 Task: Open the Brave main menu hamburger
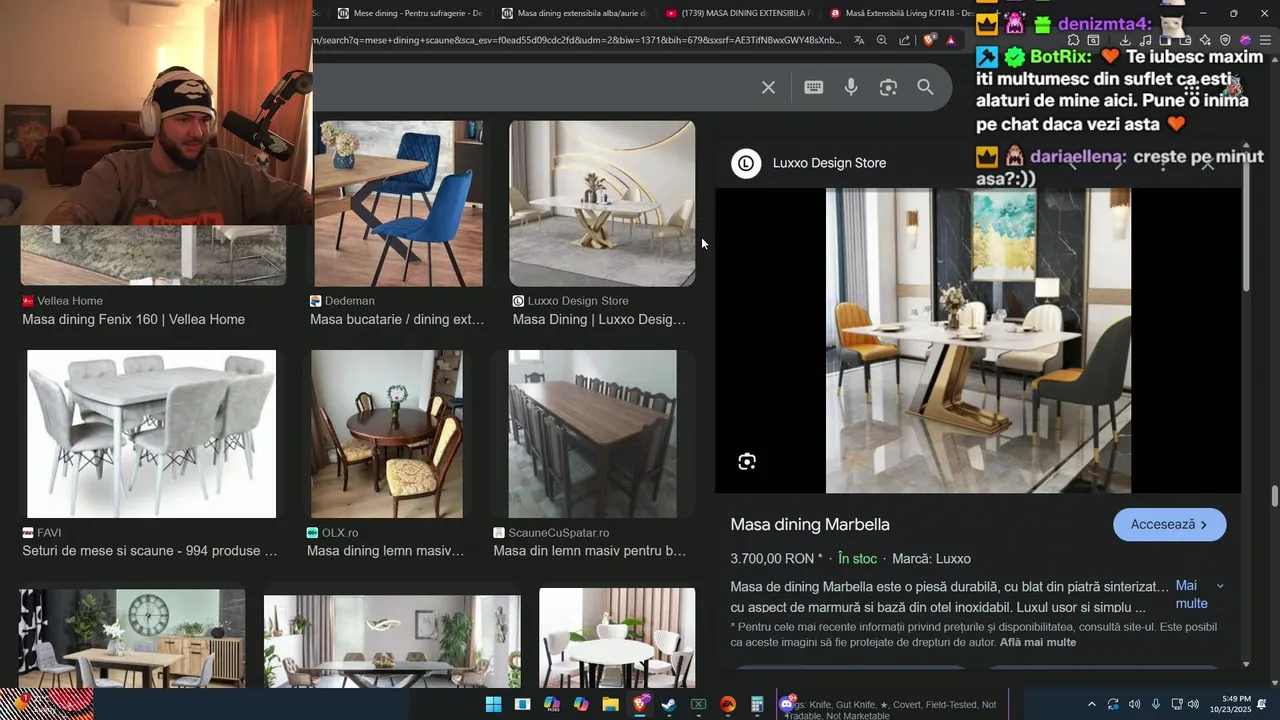[x=1265, y=40]
